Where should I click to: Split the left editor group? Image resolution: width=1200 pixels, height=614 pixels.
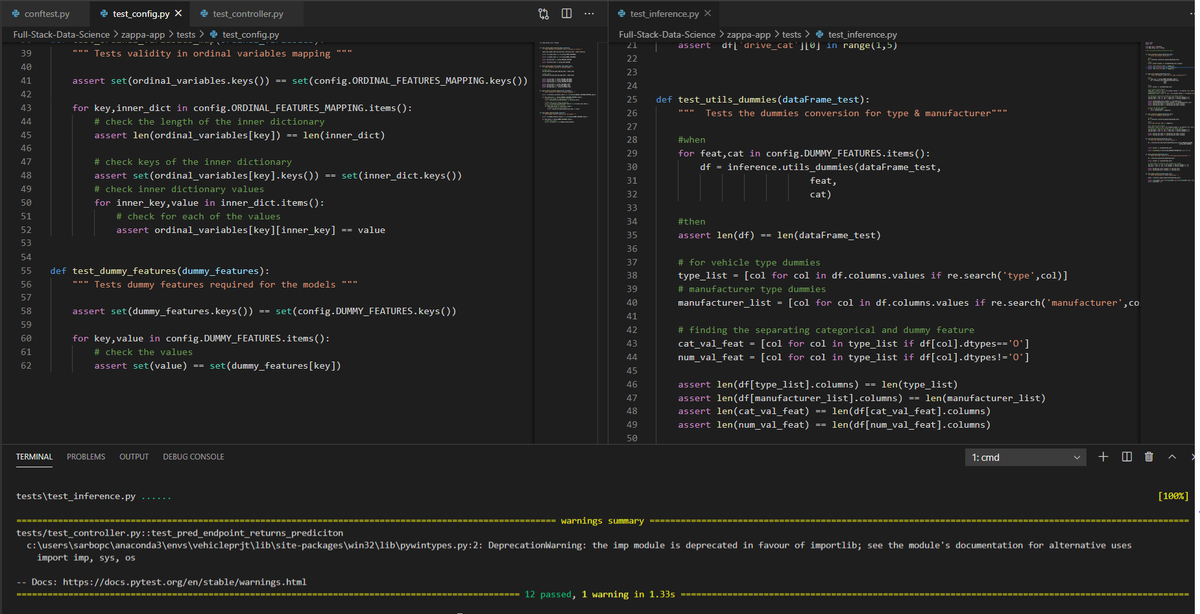pyautogui.click(x=567, y=14)
